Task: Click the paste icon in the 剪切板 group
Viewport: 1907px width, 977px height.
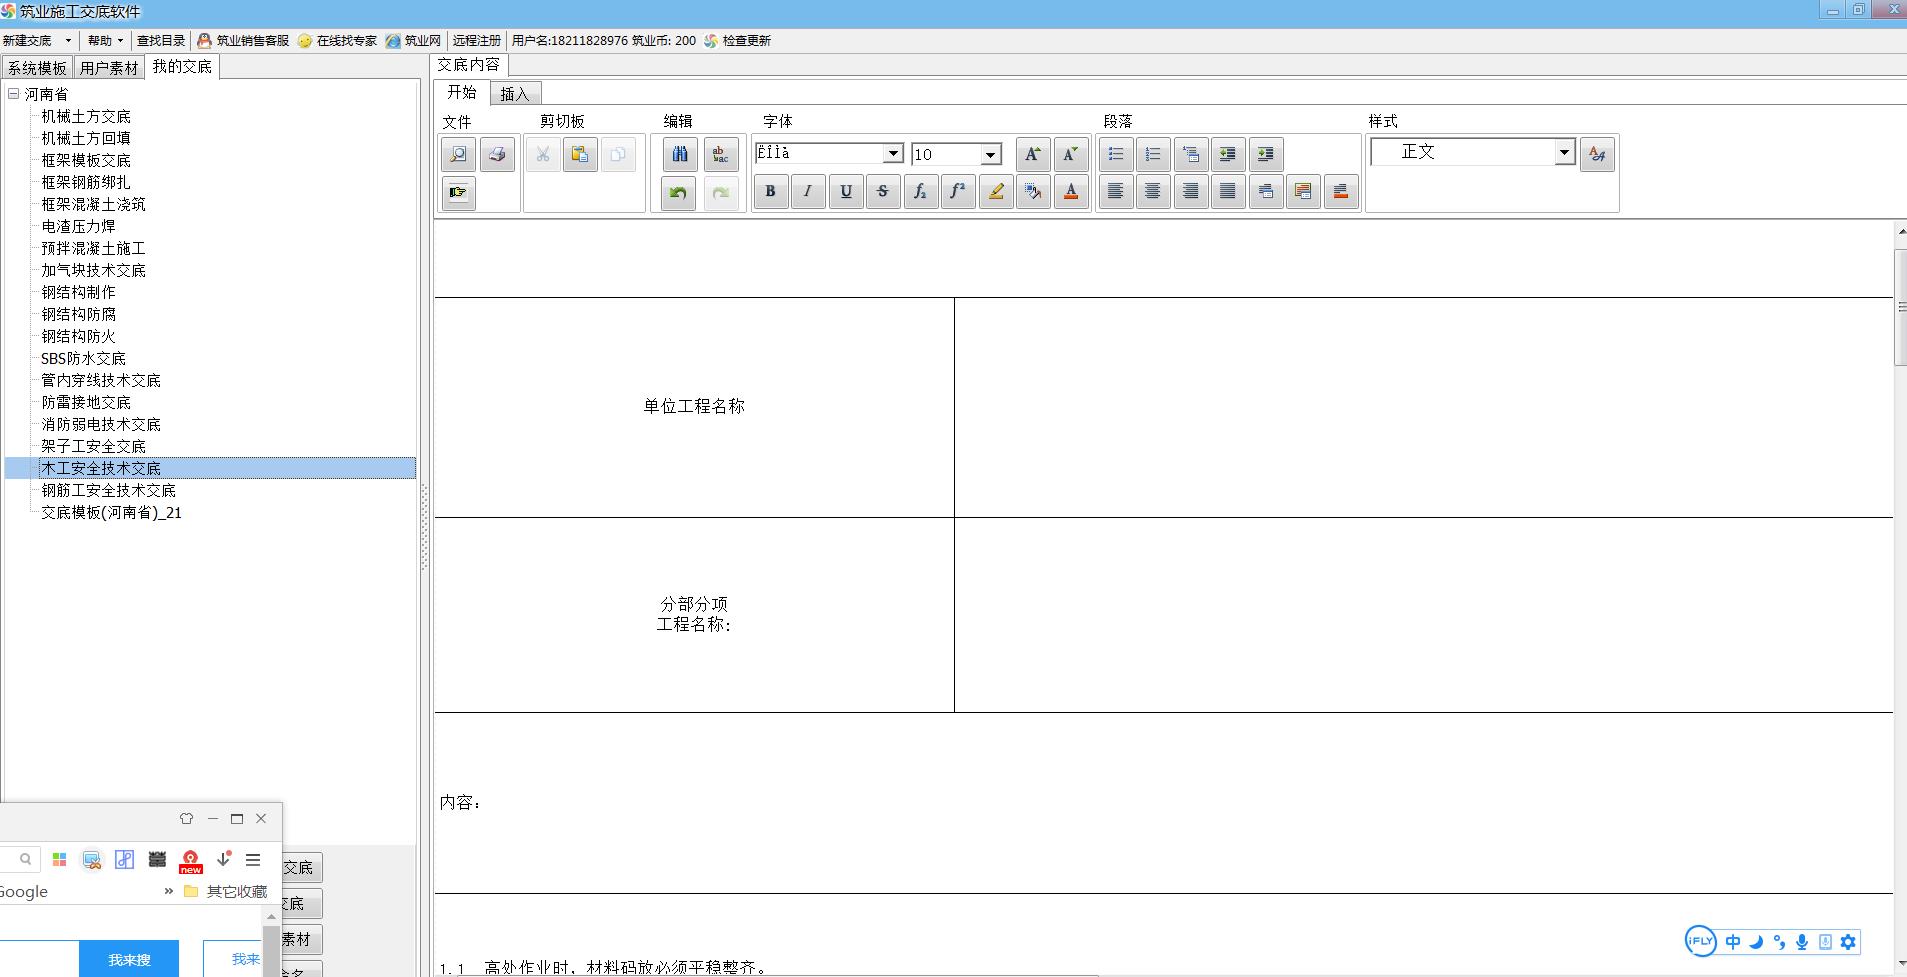Action: click(x=580, y=155)
